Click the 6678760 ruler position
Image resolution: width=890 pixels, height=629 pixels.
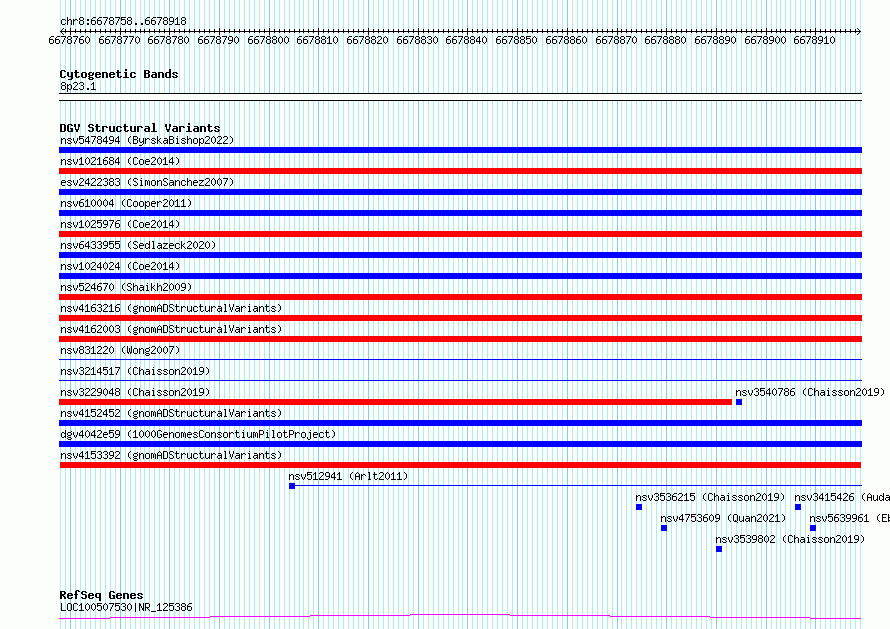coord(69,40)
